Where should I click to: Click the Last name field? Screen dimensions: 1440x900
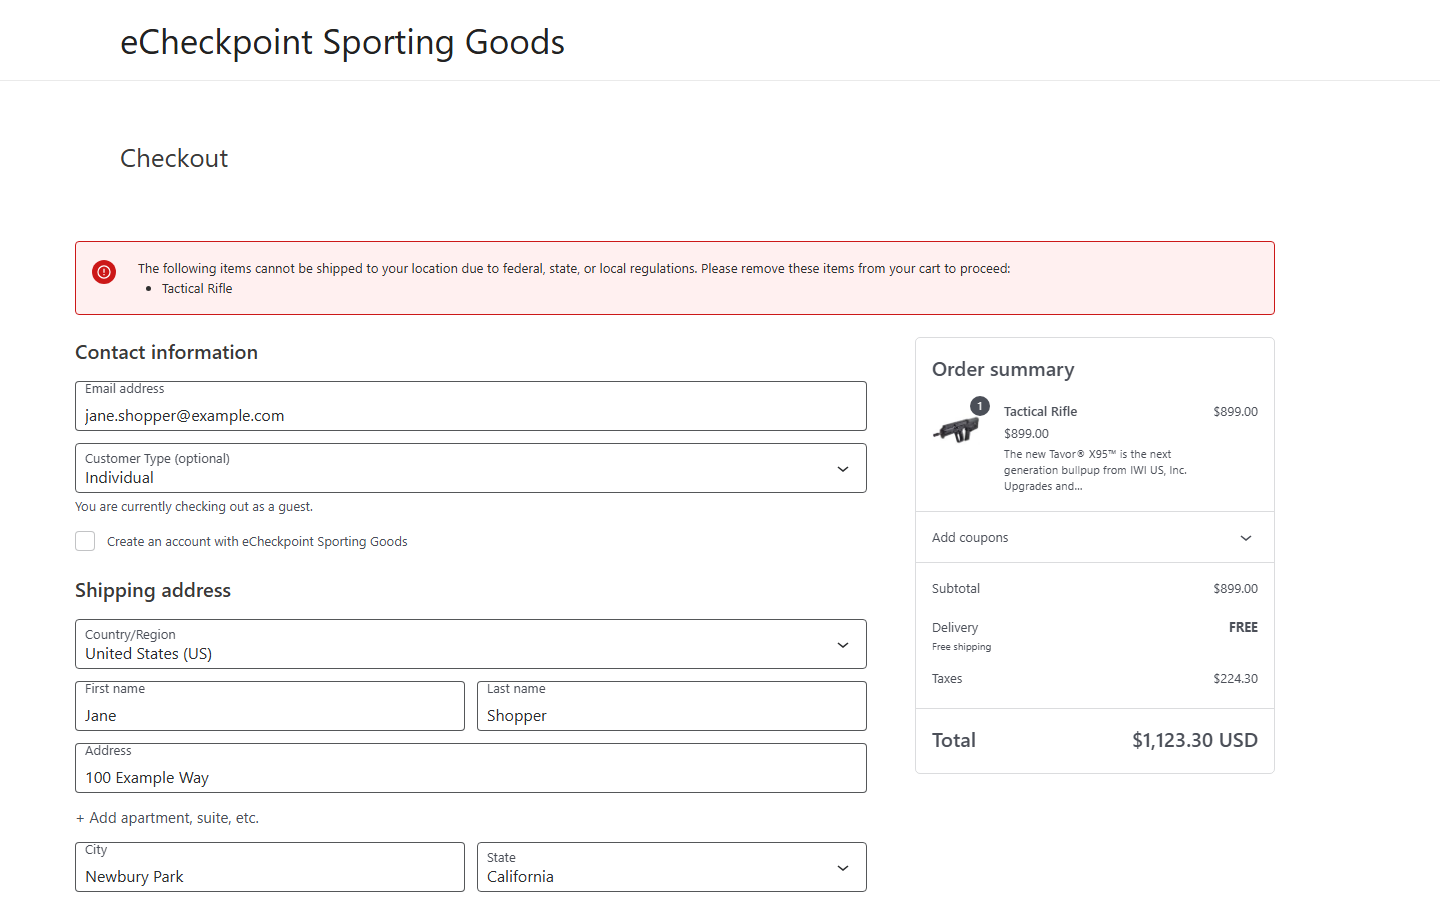tap(672, 706)
